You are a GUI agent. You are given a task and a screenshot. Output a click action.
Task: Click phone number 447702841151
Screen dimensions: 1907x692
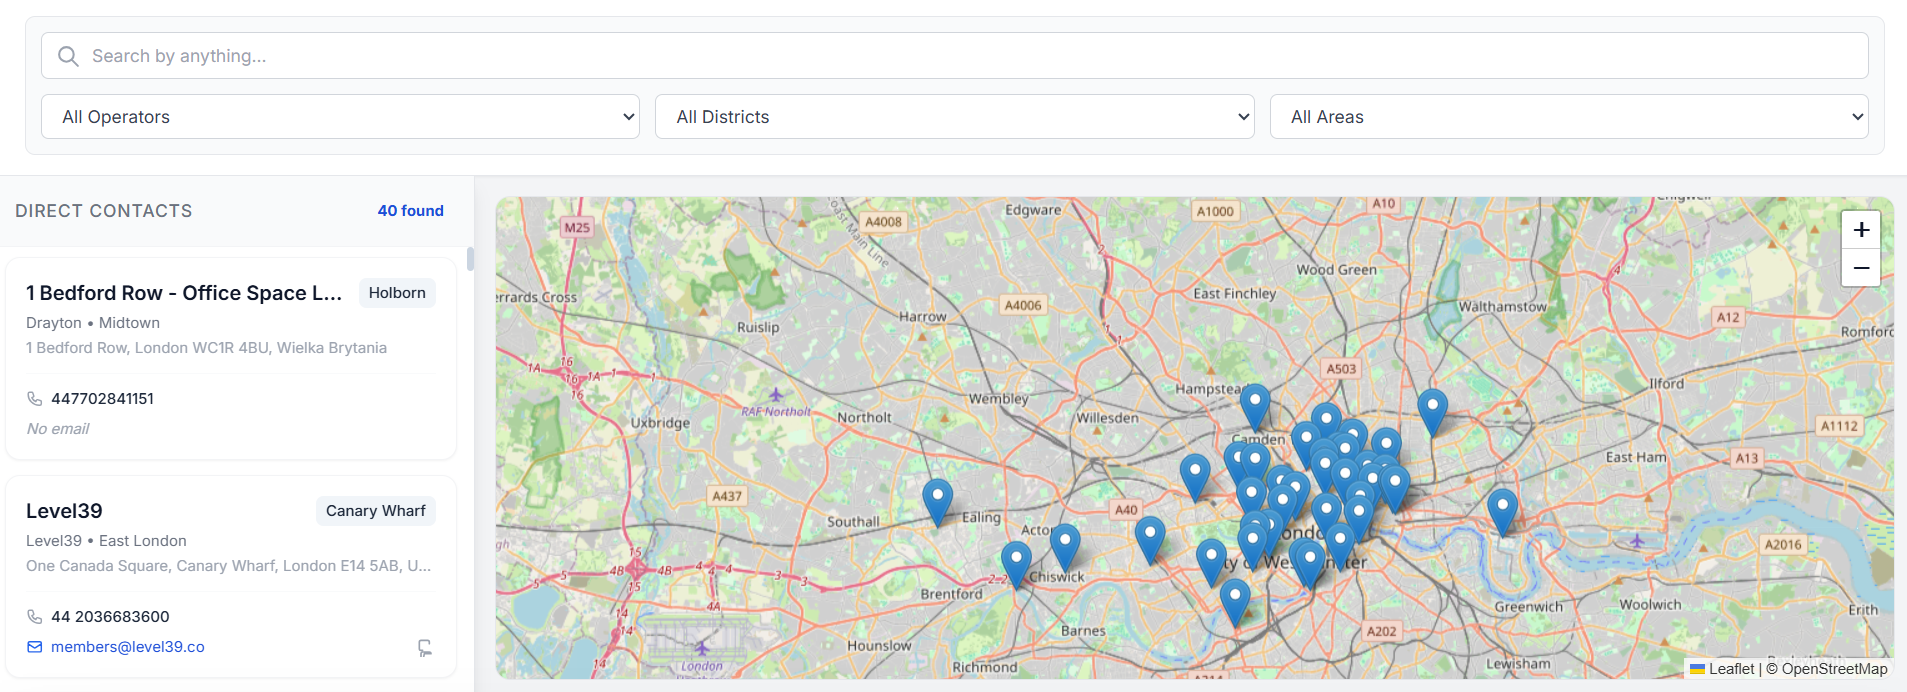(102, 399)
